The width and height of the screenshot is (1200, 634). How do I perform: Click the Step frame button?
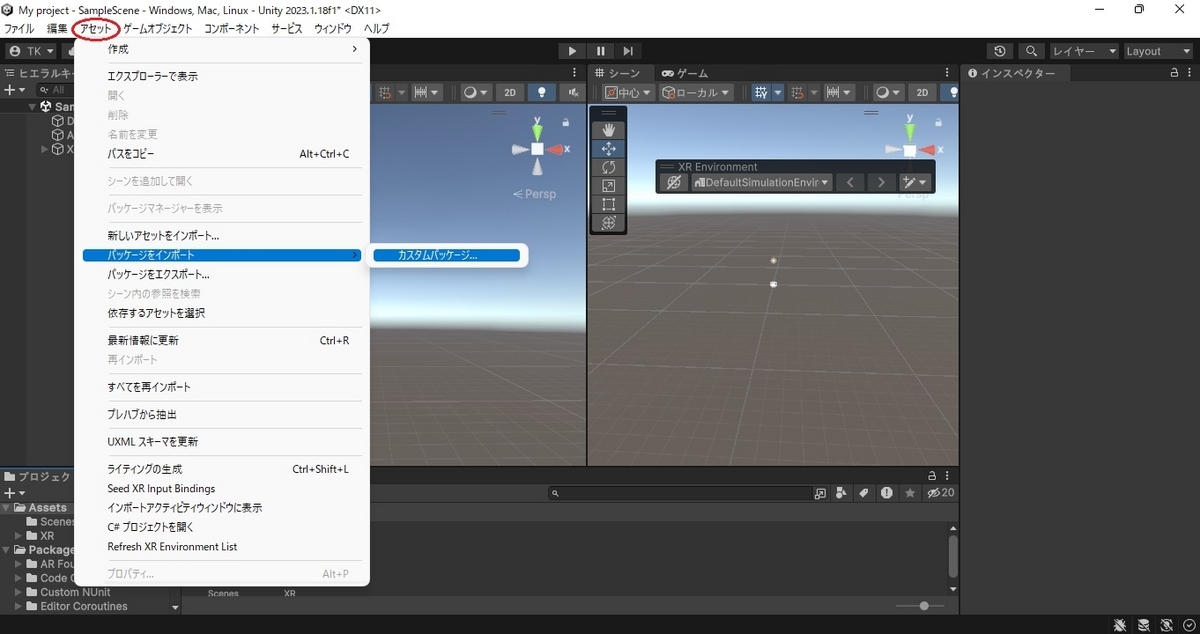pyautogui.click(x=628, y=50)
